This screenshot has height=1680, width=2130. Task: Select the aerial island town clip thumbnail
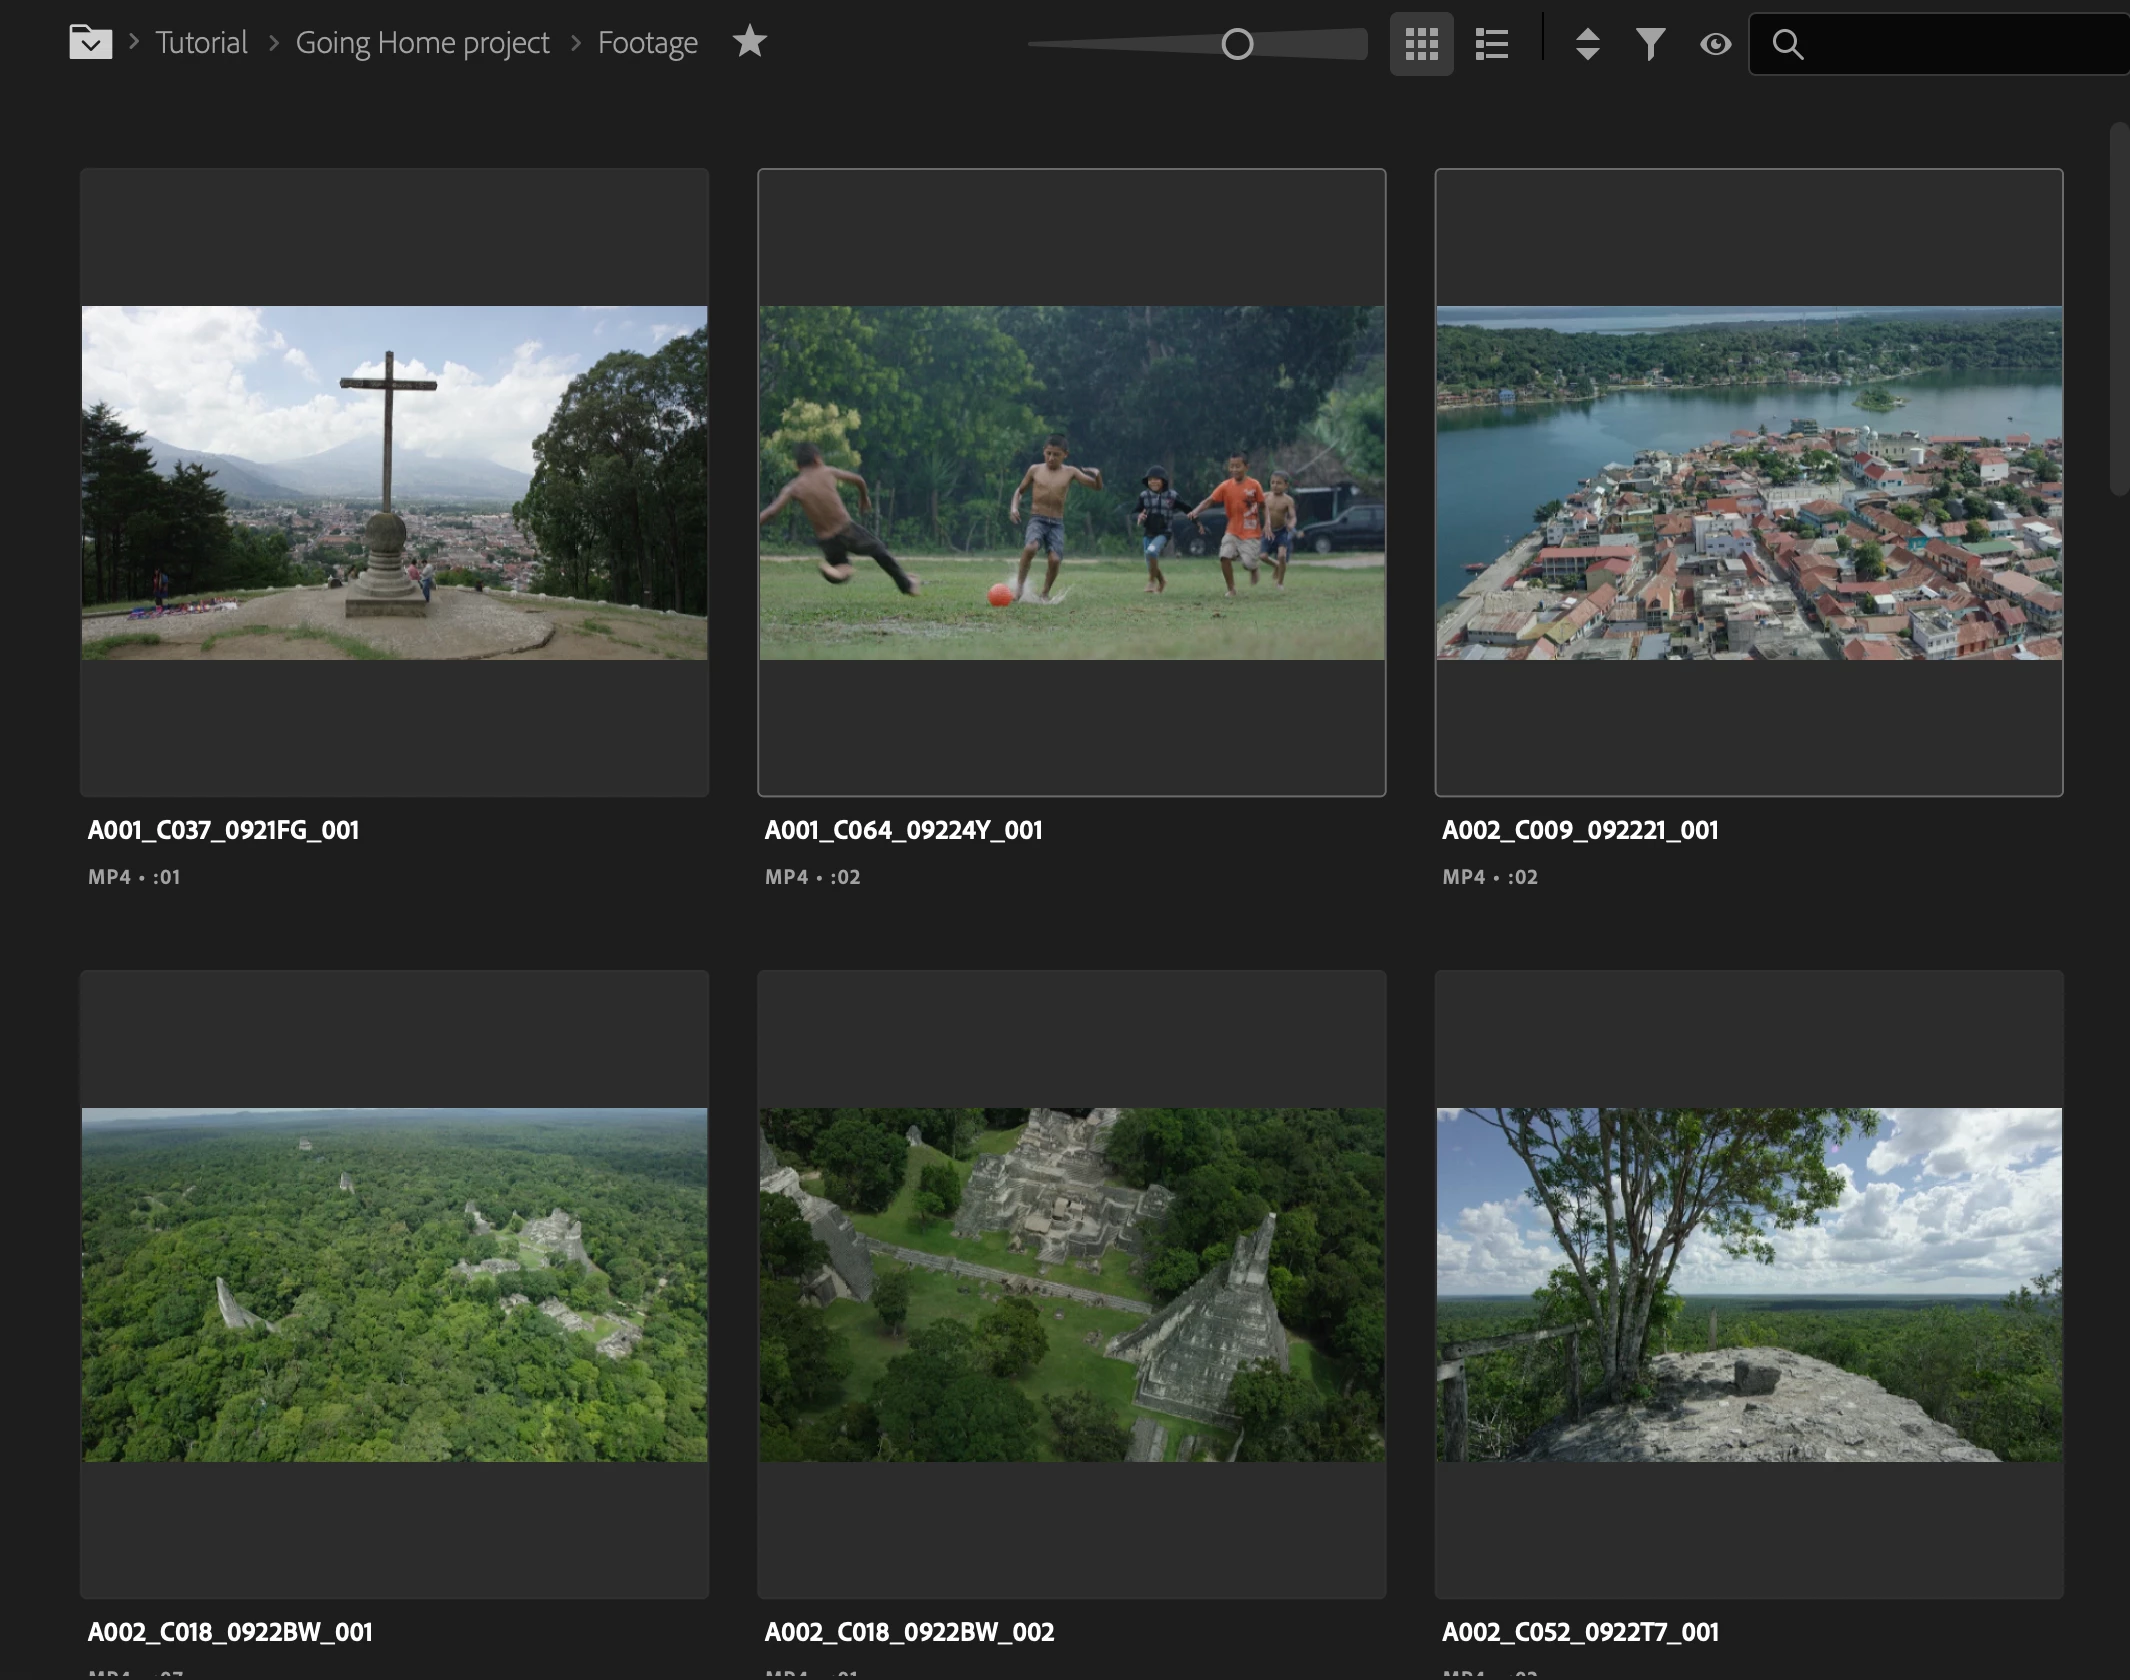[x=1748, y=482]
